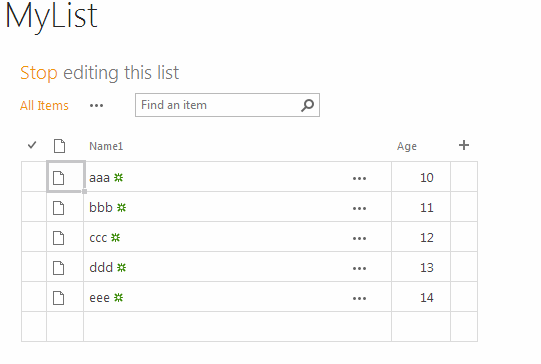Click the document icon in the eee row
The width and height of the screenshot is (541, 364).
[59, 298]
